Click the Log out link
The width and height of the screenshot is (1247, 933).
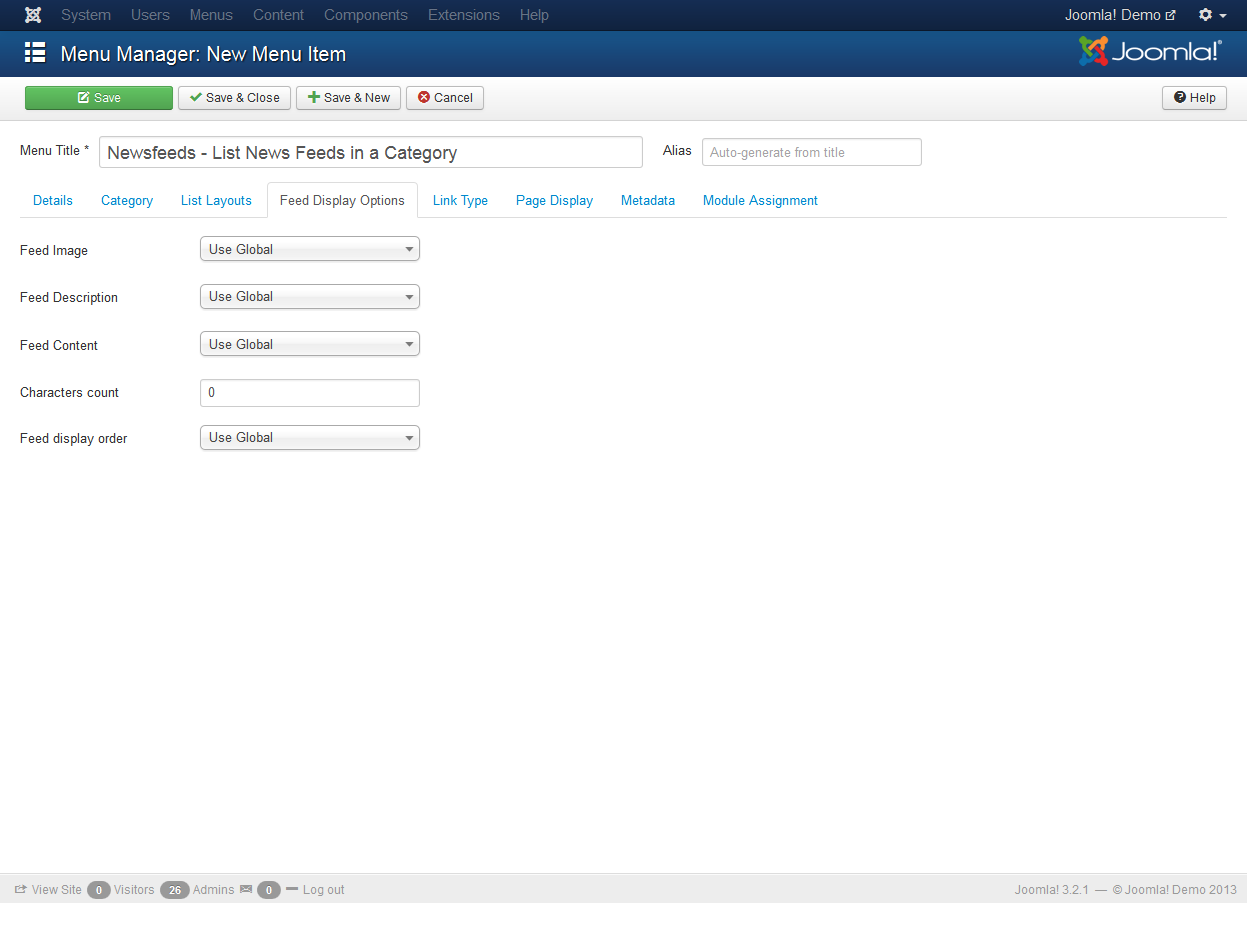point(322,890)
